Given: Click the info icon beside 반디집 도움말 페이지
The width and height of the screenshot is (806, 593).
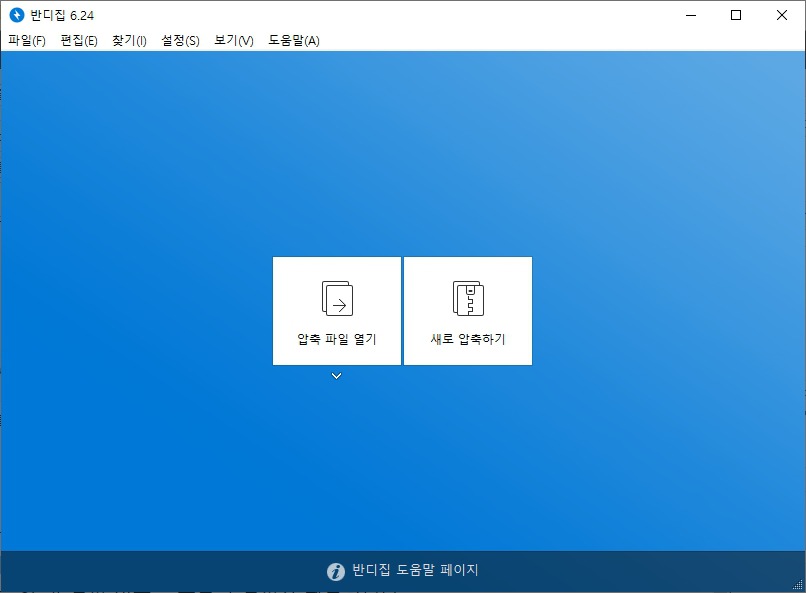Looking at the screenshot, I should click(x=336, y=571).
